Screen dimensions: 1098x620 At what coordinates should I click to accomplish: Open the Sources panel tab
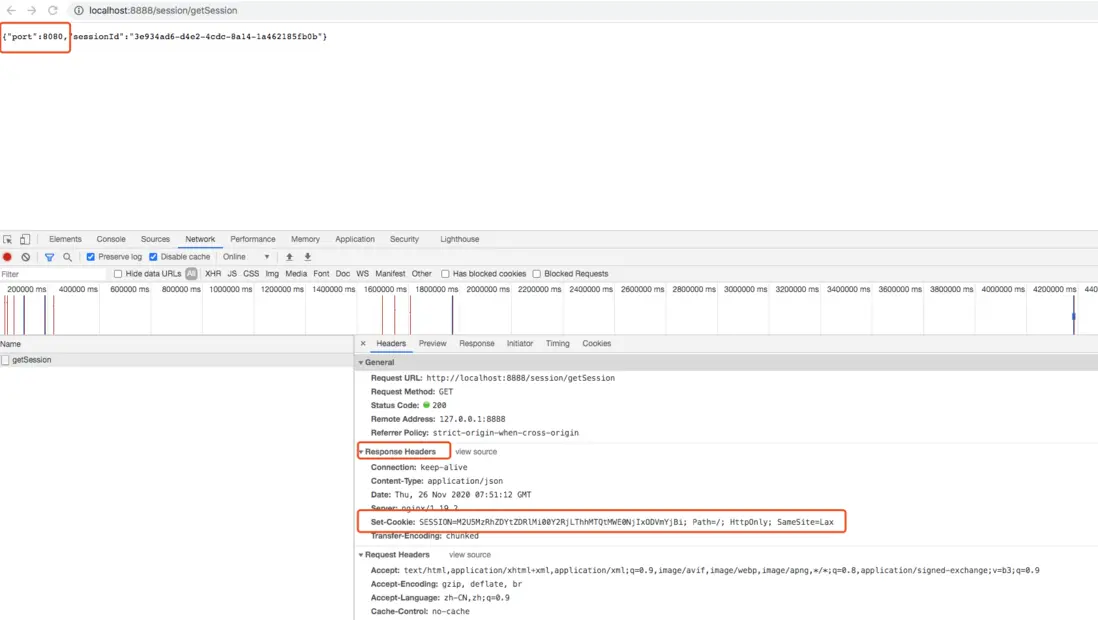[x=155, y=239]
